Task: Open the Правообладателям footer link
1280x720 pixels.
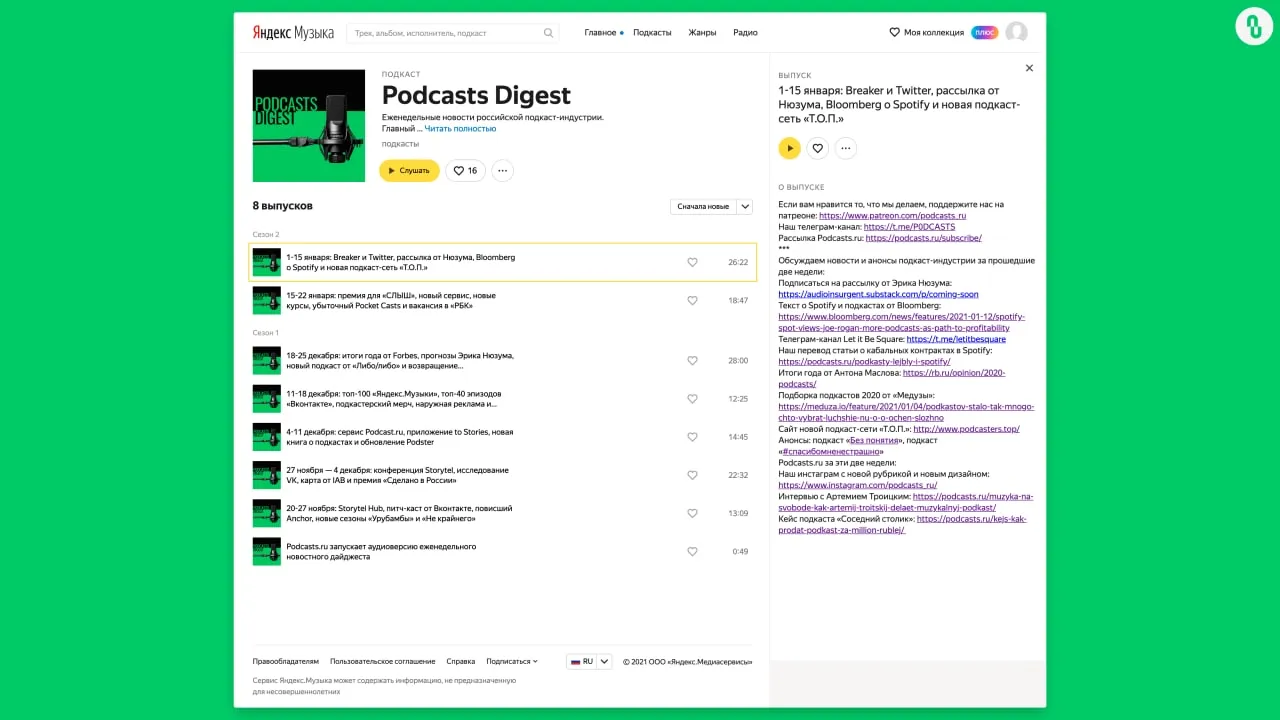Action: 286,661
